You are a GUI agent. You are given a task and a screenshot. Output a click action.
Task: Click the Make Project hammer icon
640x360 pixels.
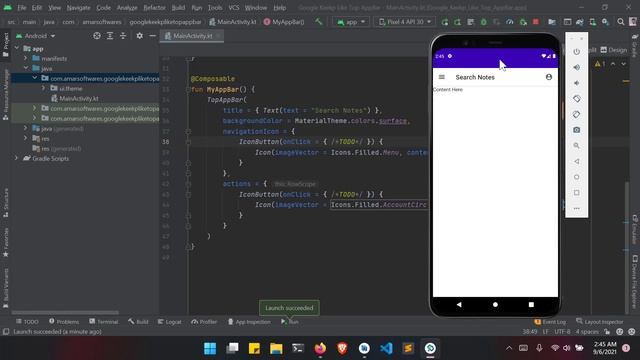318,22
